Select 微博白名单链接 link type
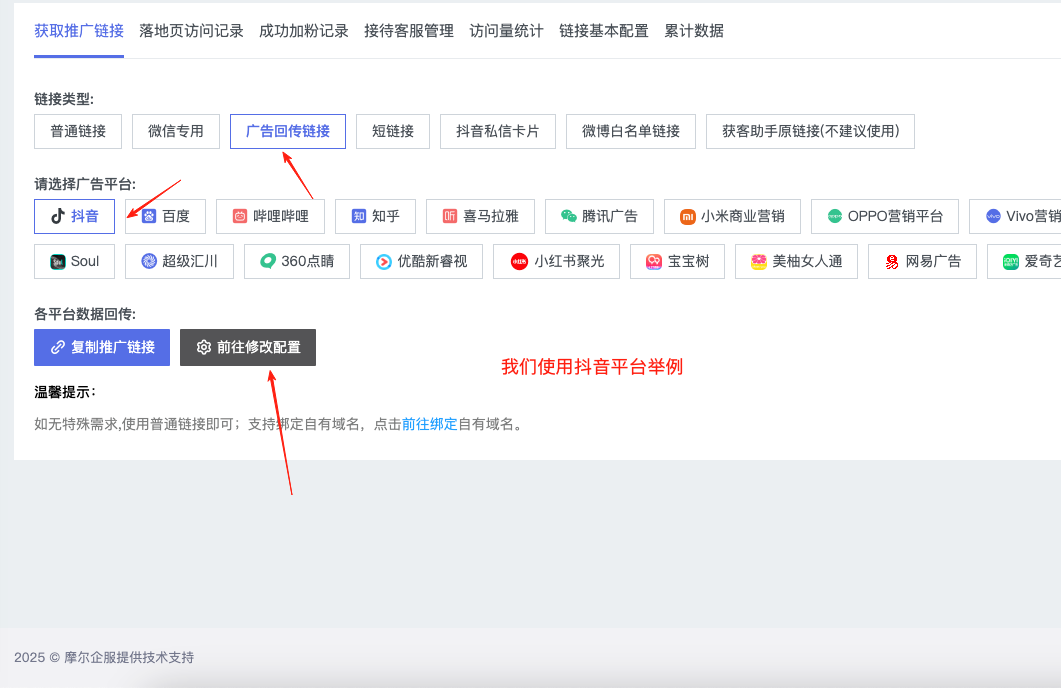 coord(631,131)
